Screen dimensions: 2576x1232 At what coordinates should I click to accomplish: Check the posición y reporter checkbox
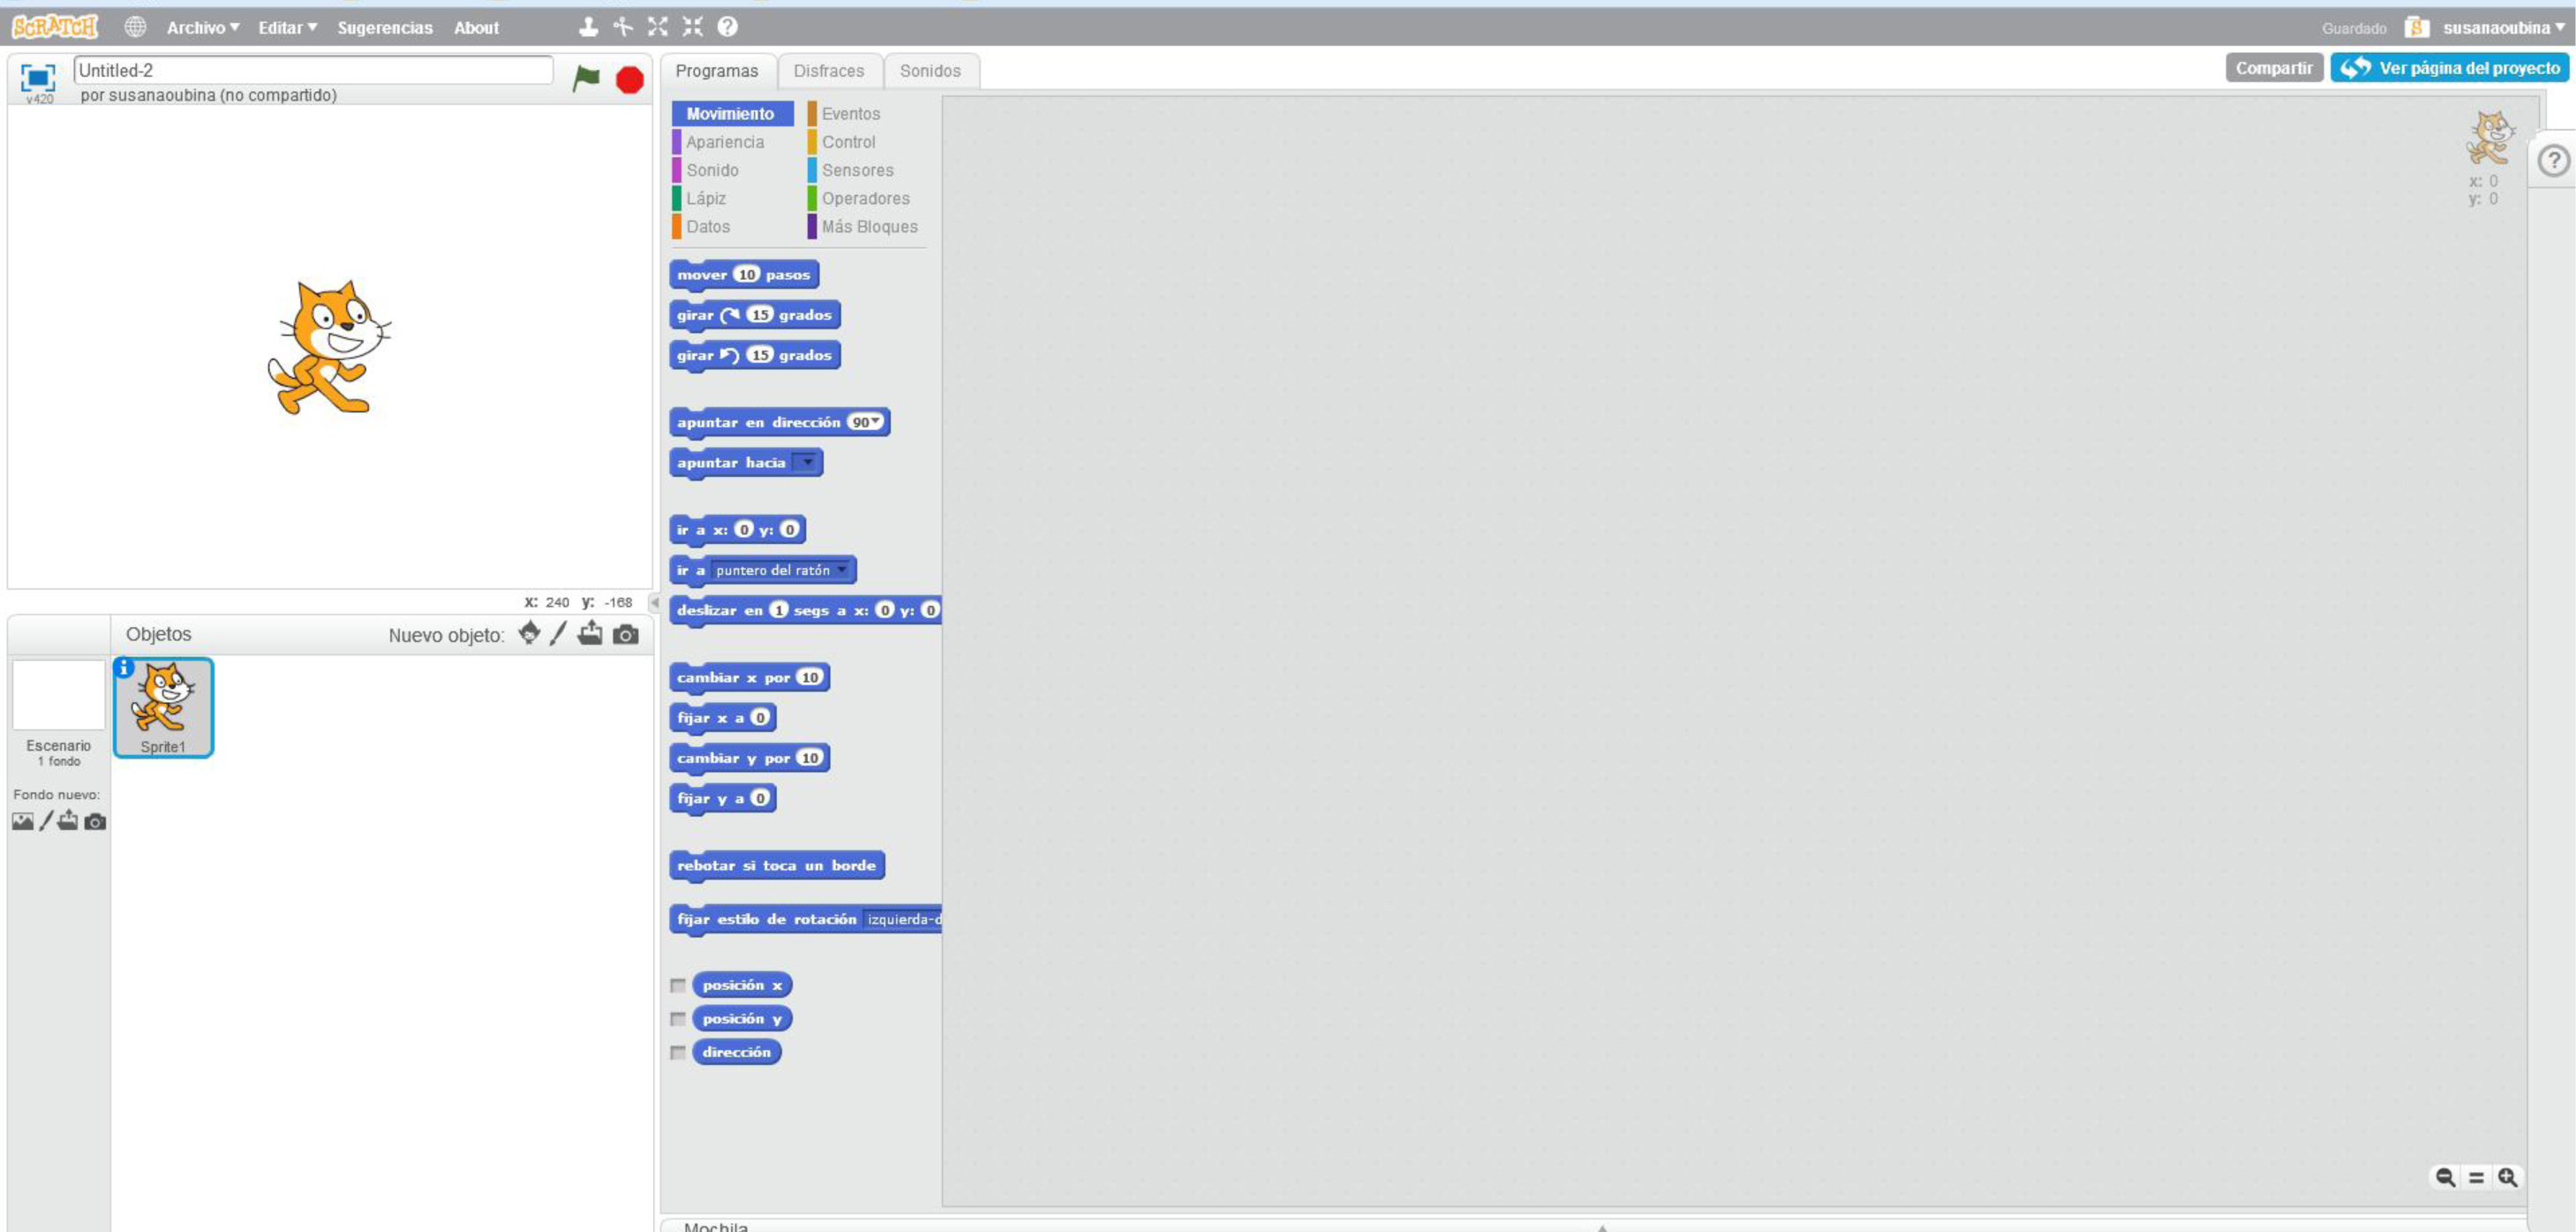pyautogui.click(x=678, y=1019)
